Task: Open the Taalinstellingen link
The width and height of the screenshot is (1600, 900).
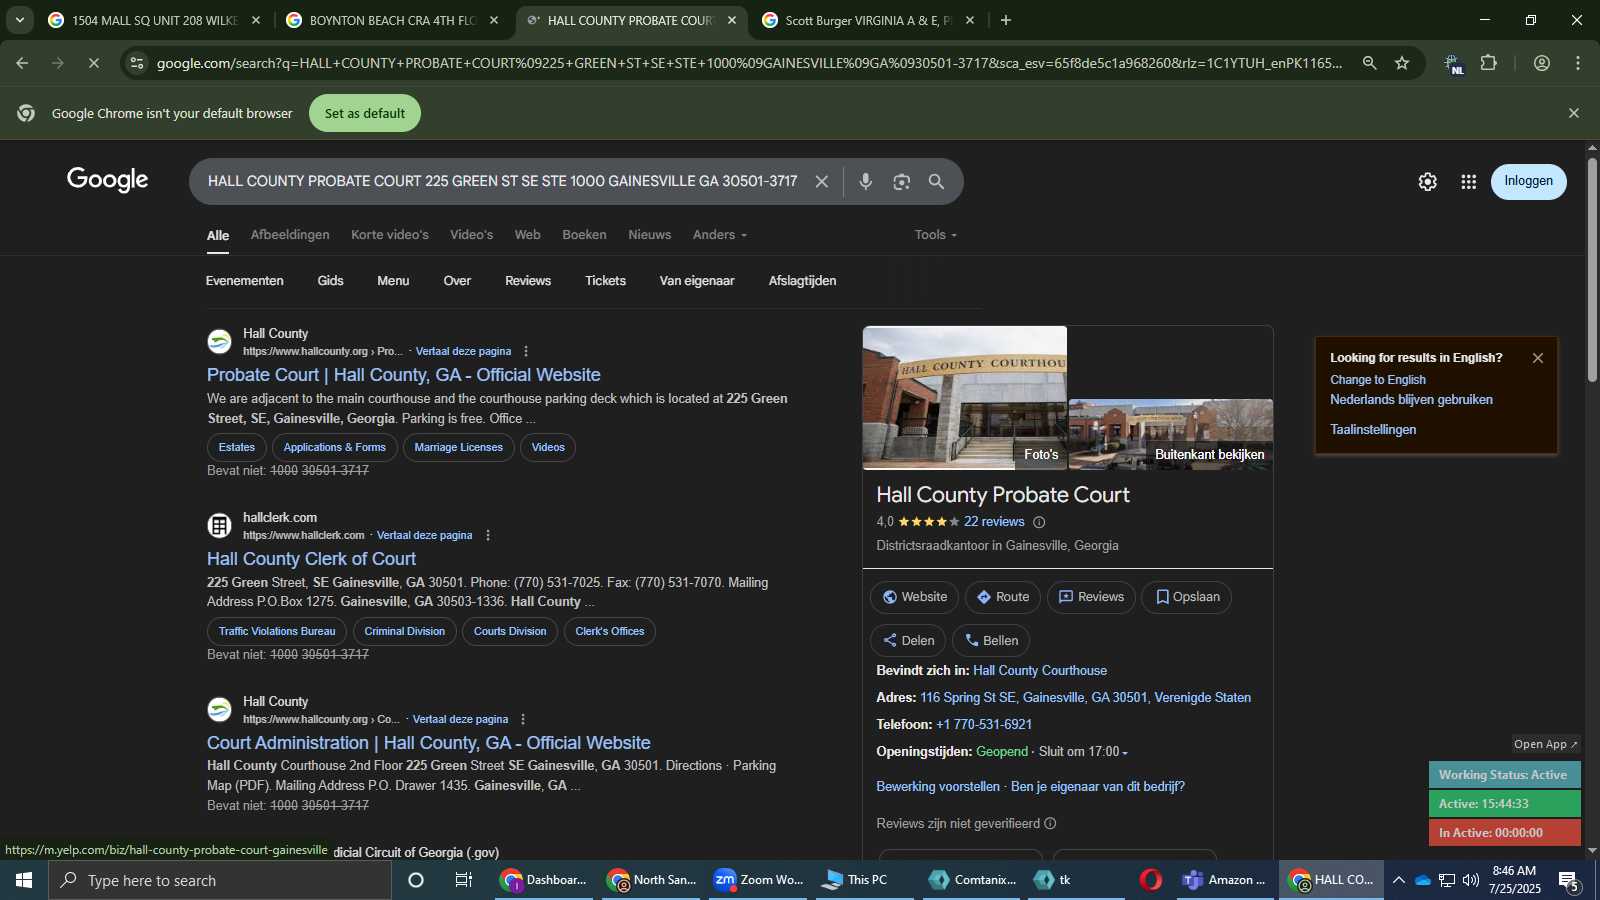Action: (x=1373, y=430)
